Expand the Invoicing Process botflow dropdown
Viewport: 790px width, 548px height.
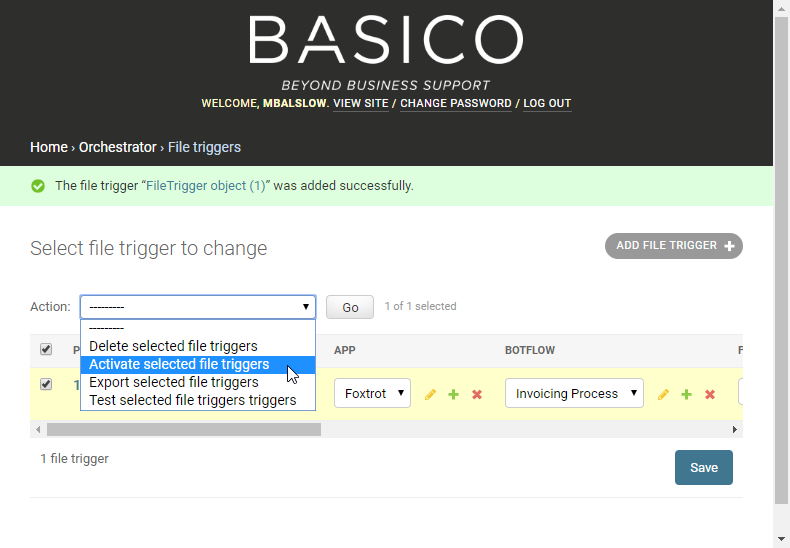point(574,393)
